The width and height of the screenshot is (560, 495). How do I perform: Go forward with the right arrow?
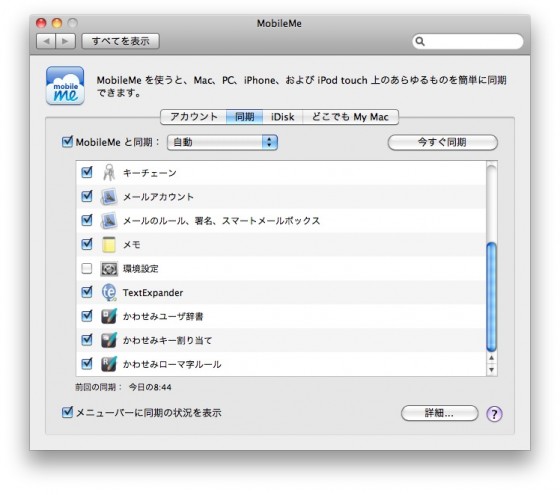66,41
